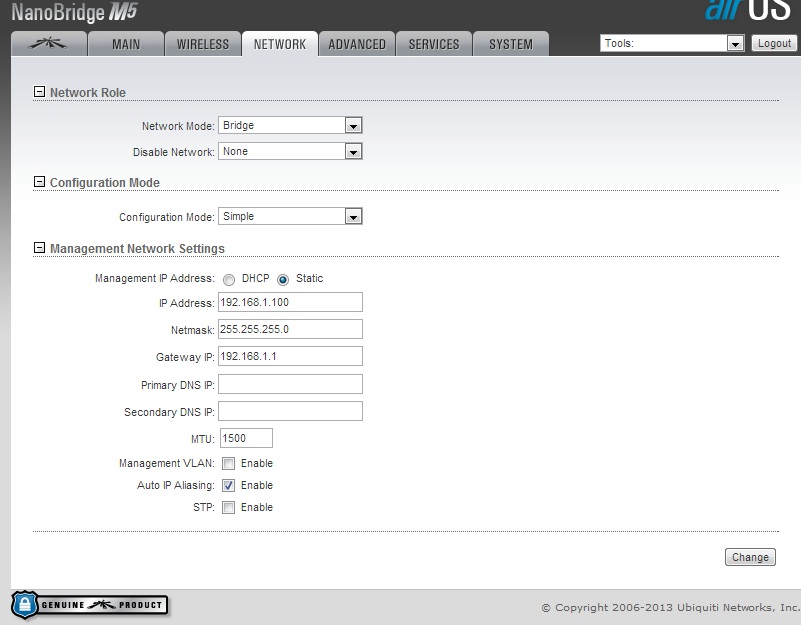The width and height of the screenshot is (801, 625).
Task: Click the airOS logo
Action: coord(748,10)
